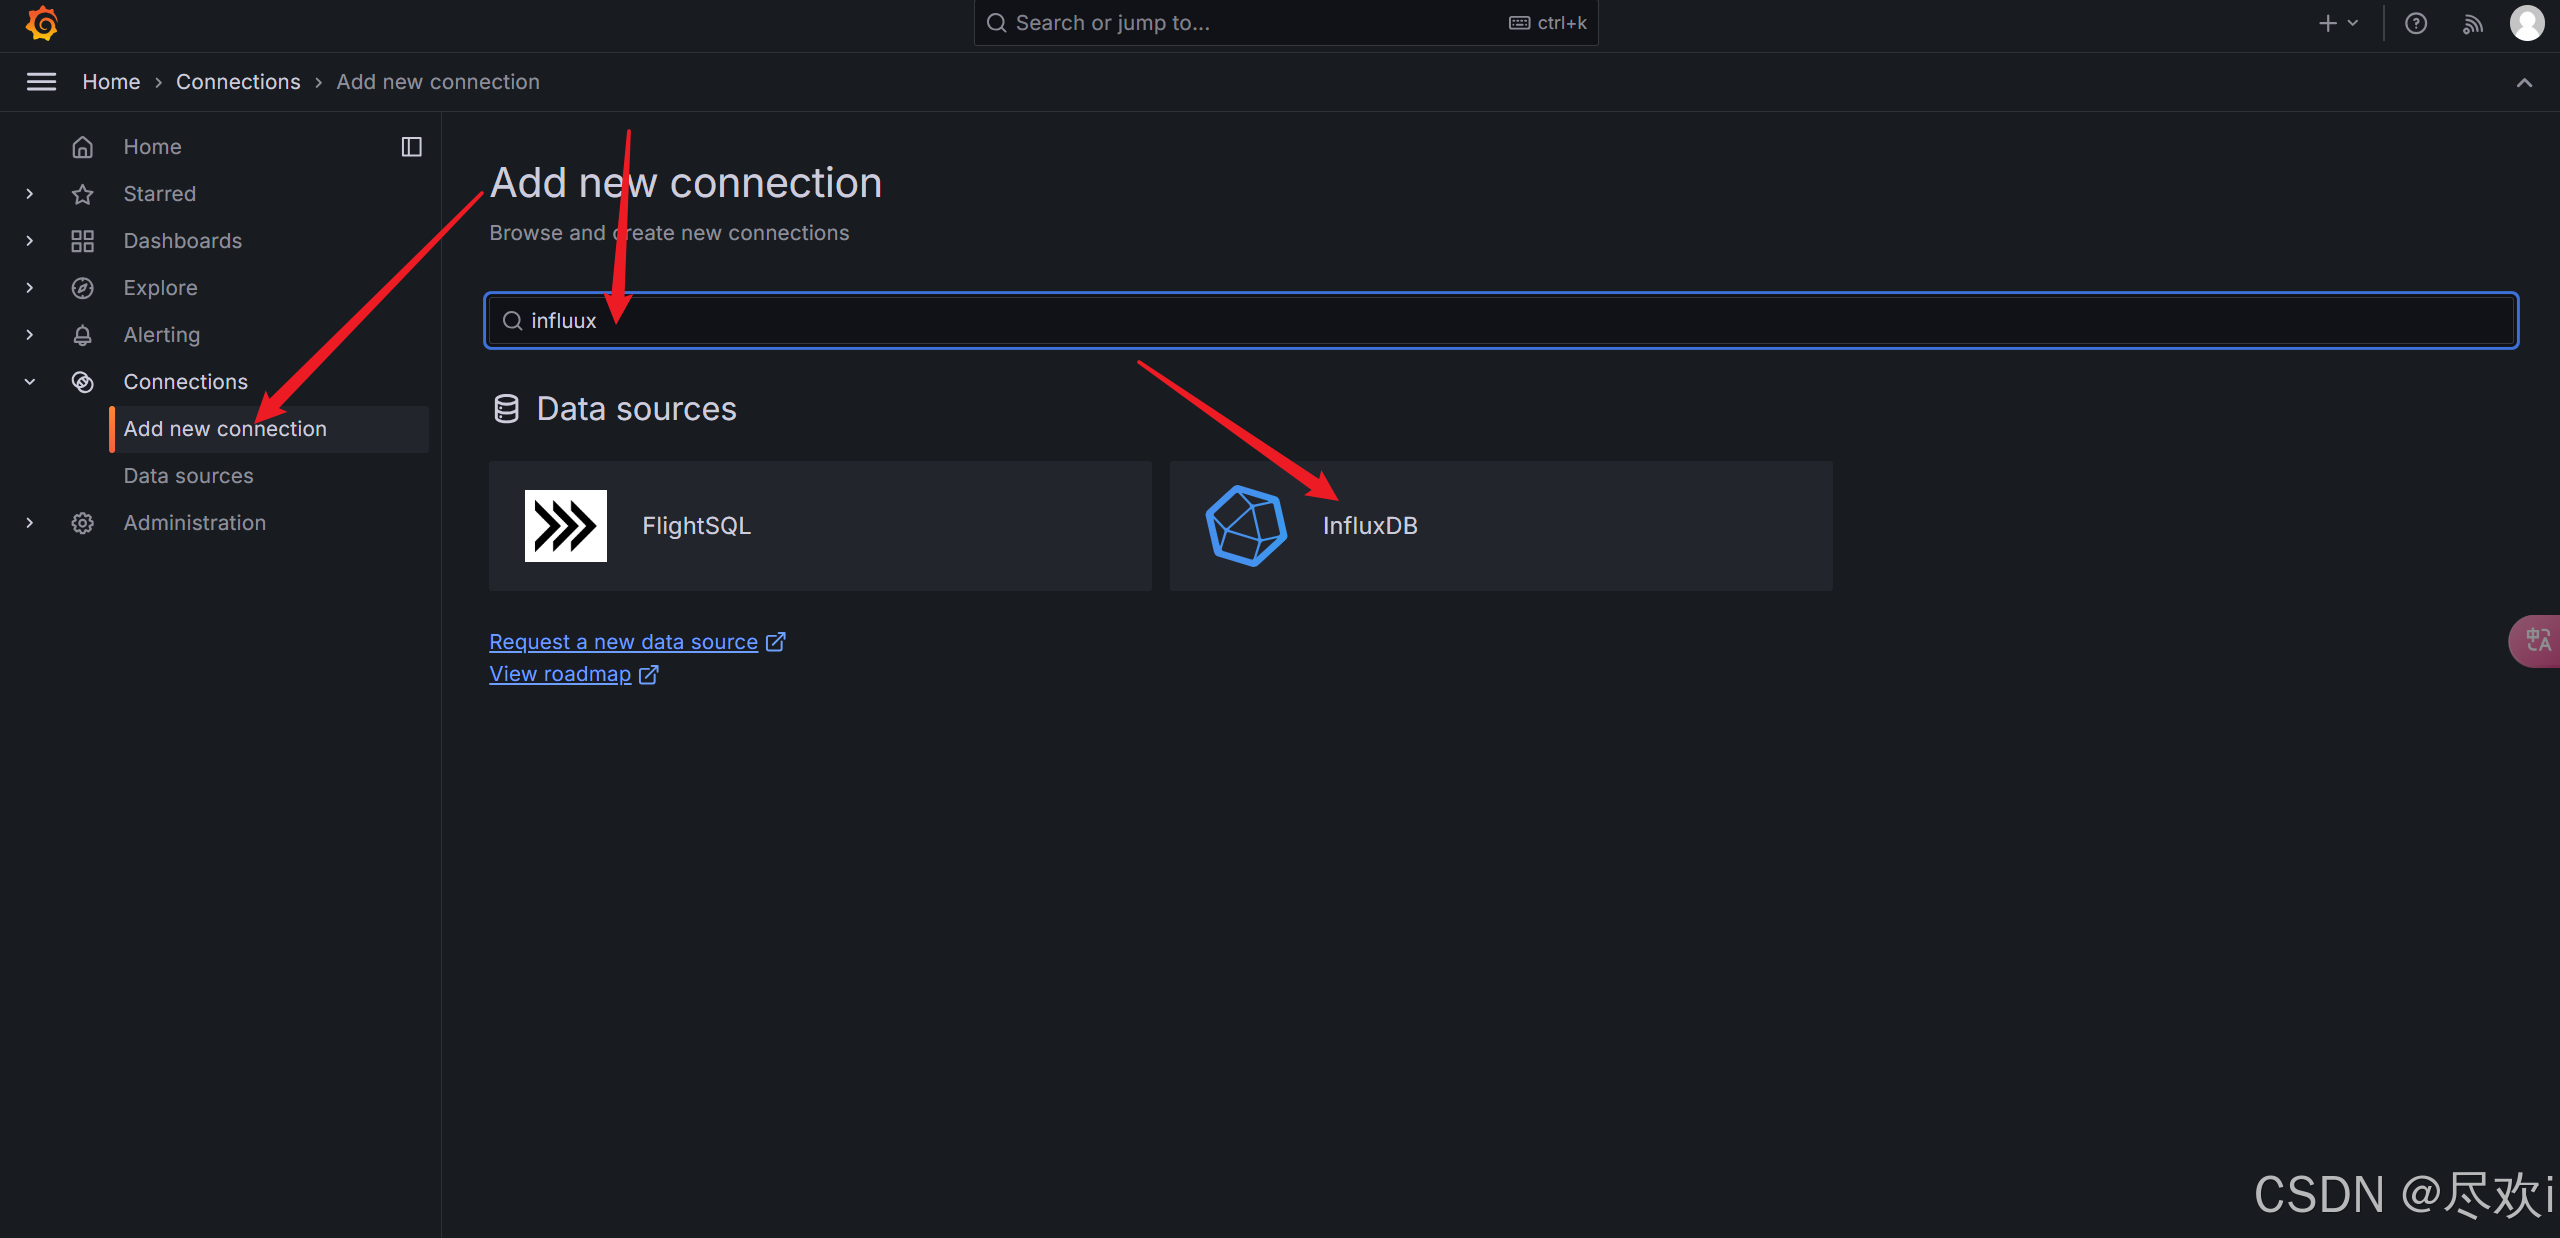
Task: Toggle the hamburger menu button
Action: point(41,82)
